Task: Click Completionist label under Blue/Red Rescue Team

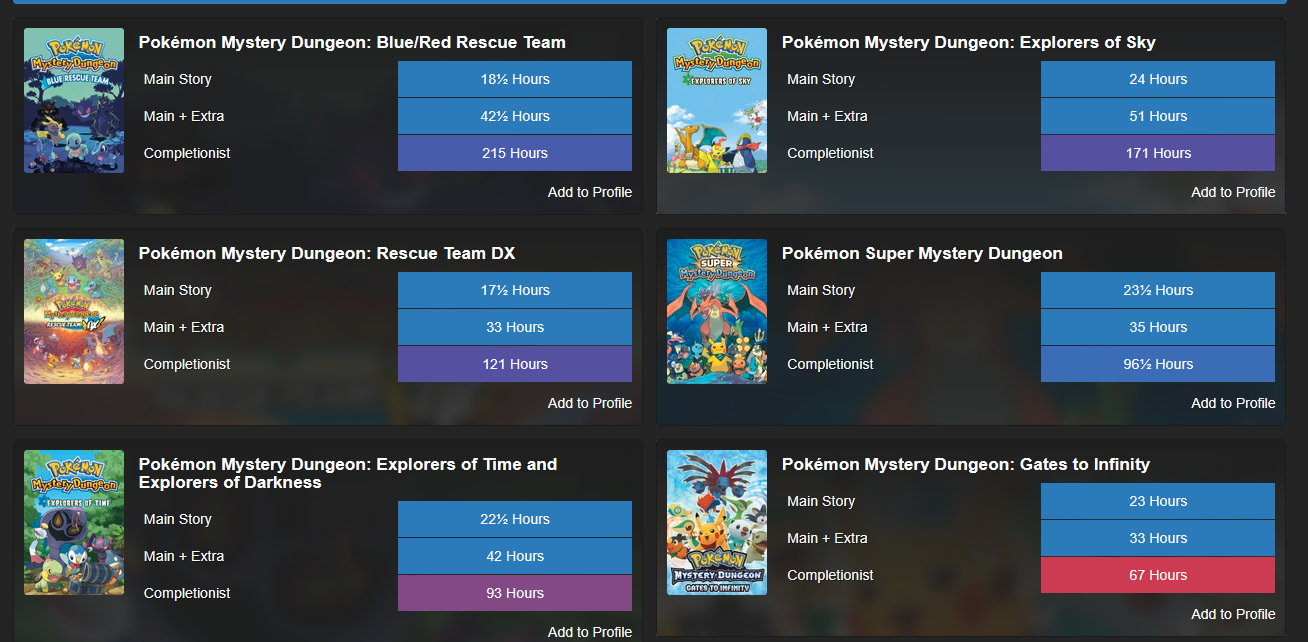Action: [x=187, y=153]
